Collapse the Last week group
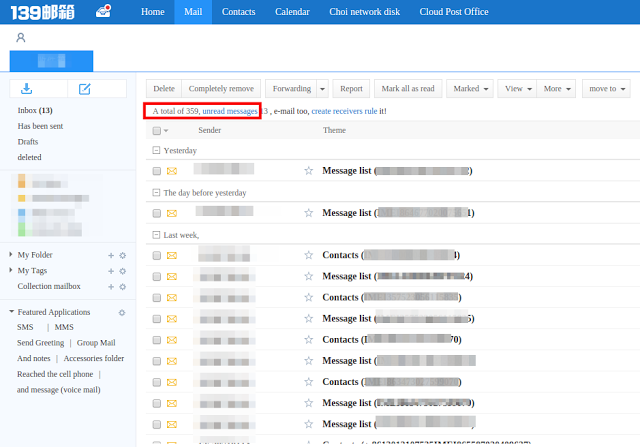 pos(156,235)
